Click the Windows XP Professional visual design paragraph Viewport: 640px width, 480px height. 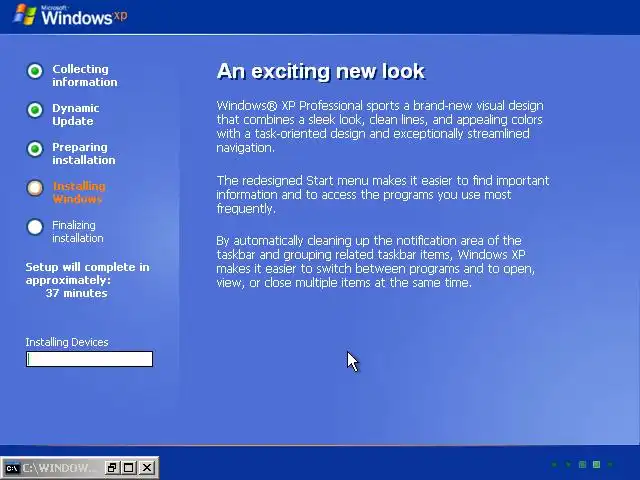pyautogui.click(x=380, y=127)
